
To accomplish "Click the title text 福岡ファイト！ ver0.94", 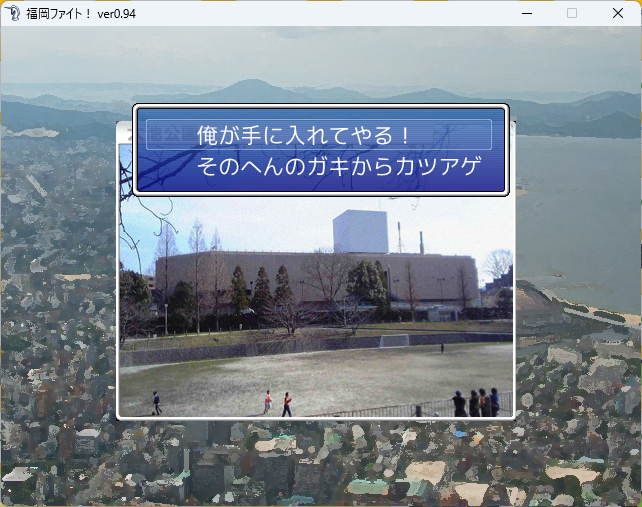I will [x=81, y=14].
